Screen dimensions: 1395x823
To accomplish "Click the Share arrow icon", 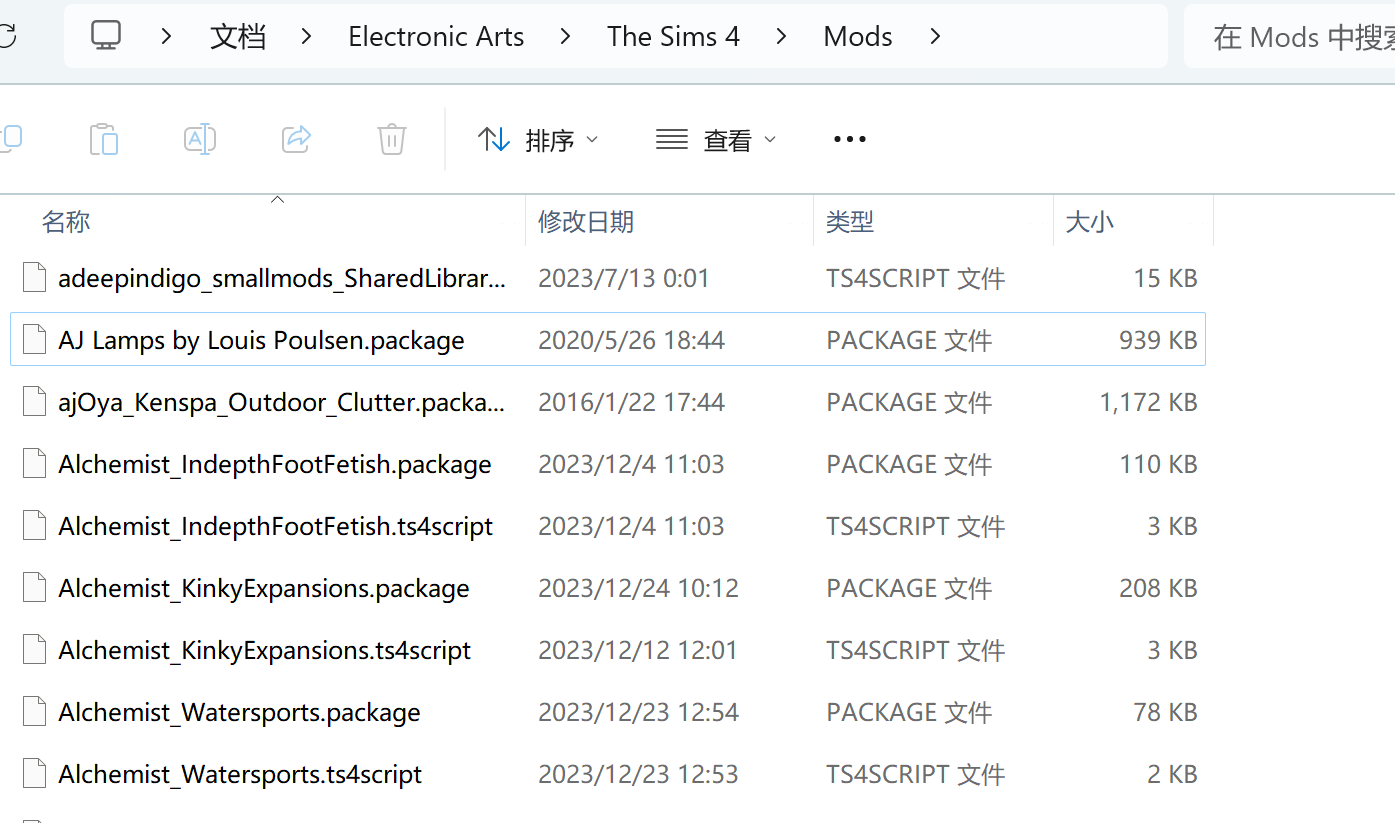I will [297, 138].
